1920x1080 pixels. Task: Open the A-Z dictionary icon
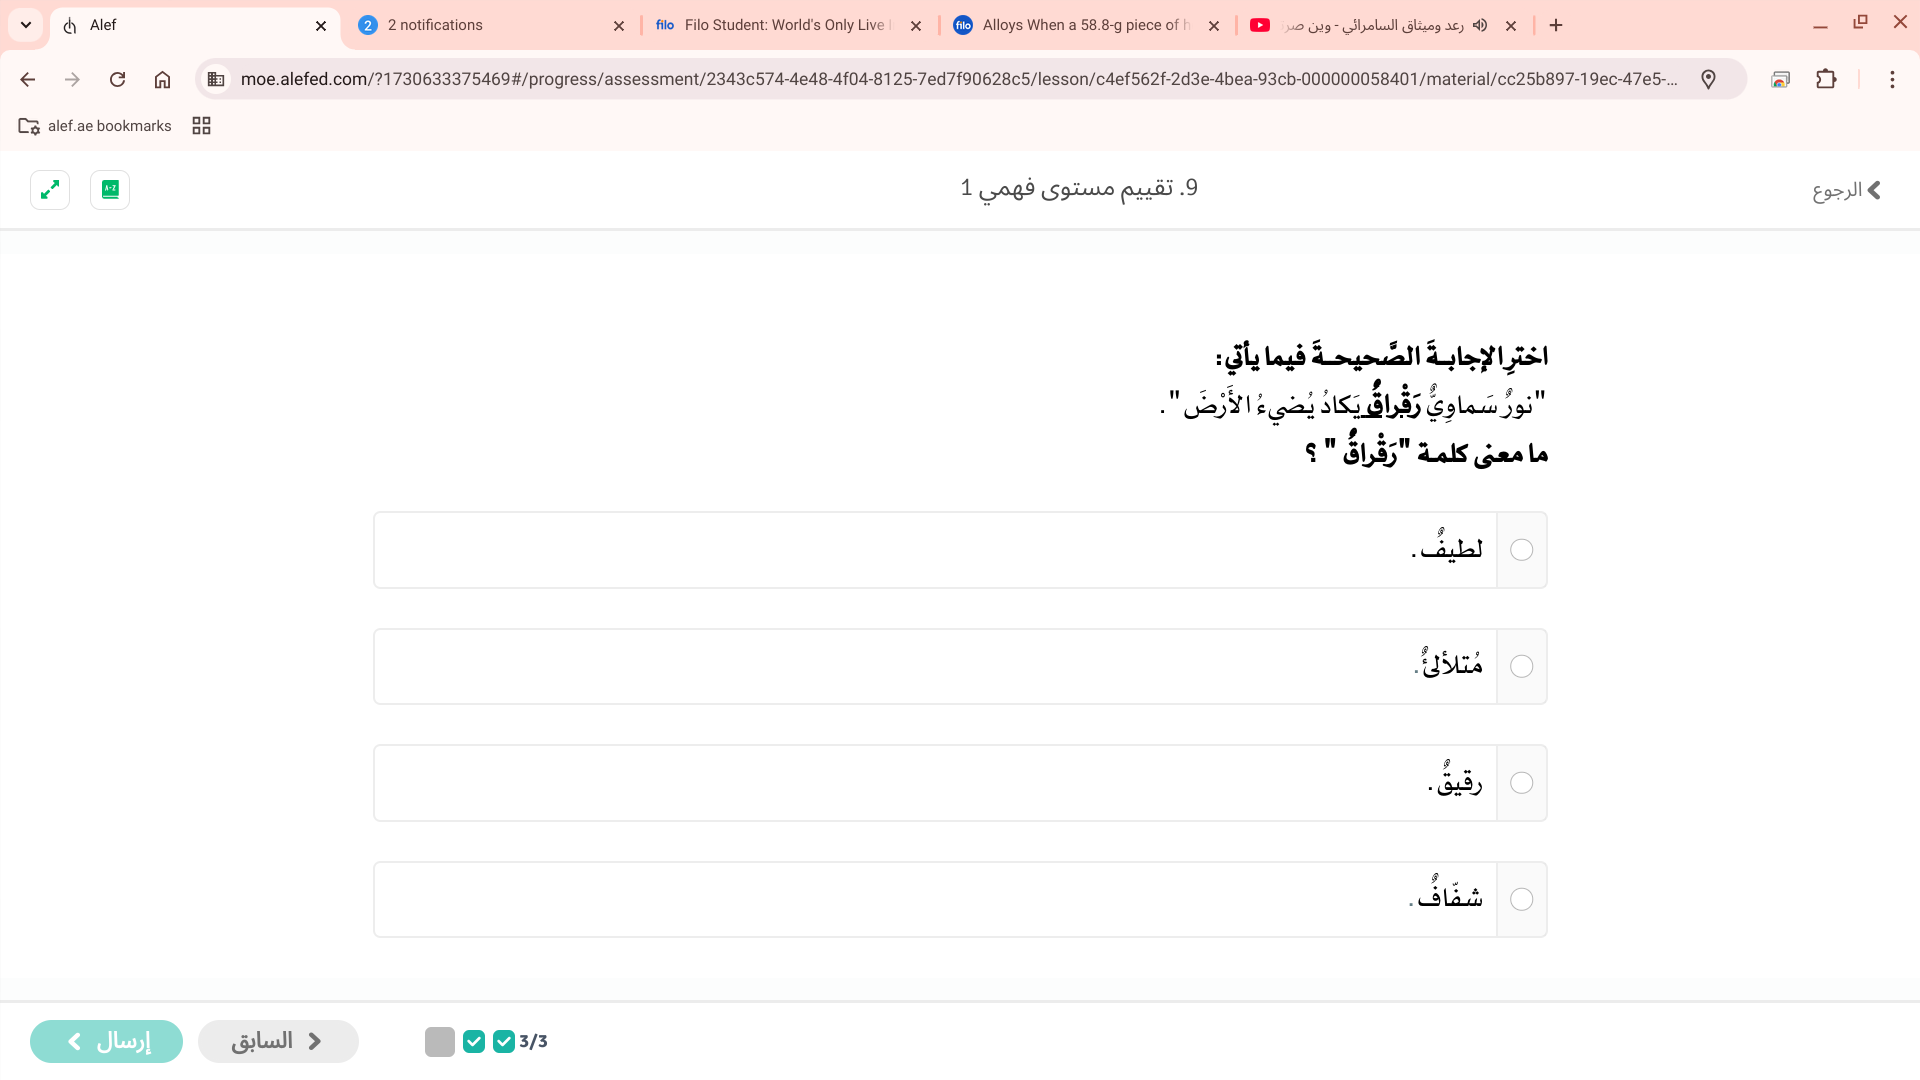point(110,189)
